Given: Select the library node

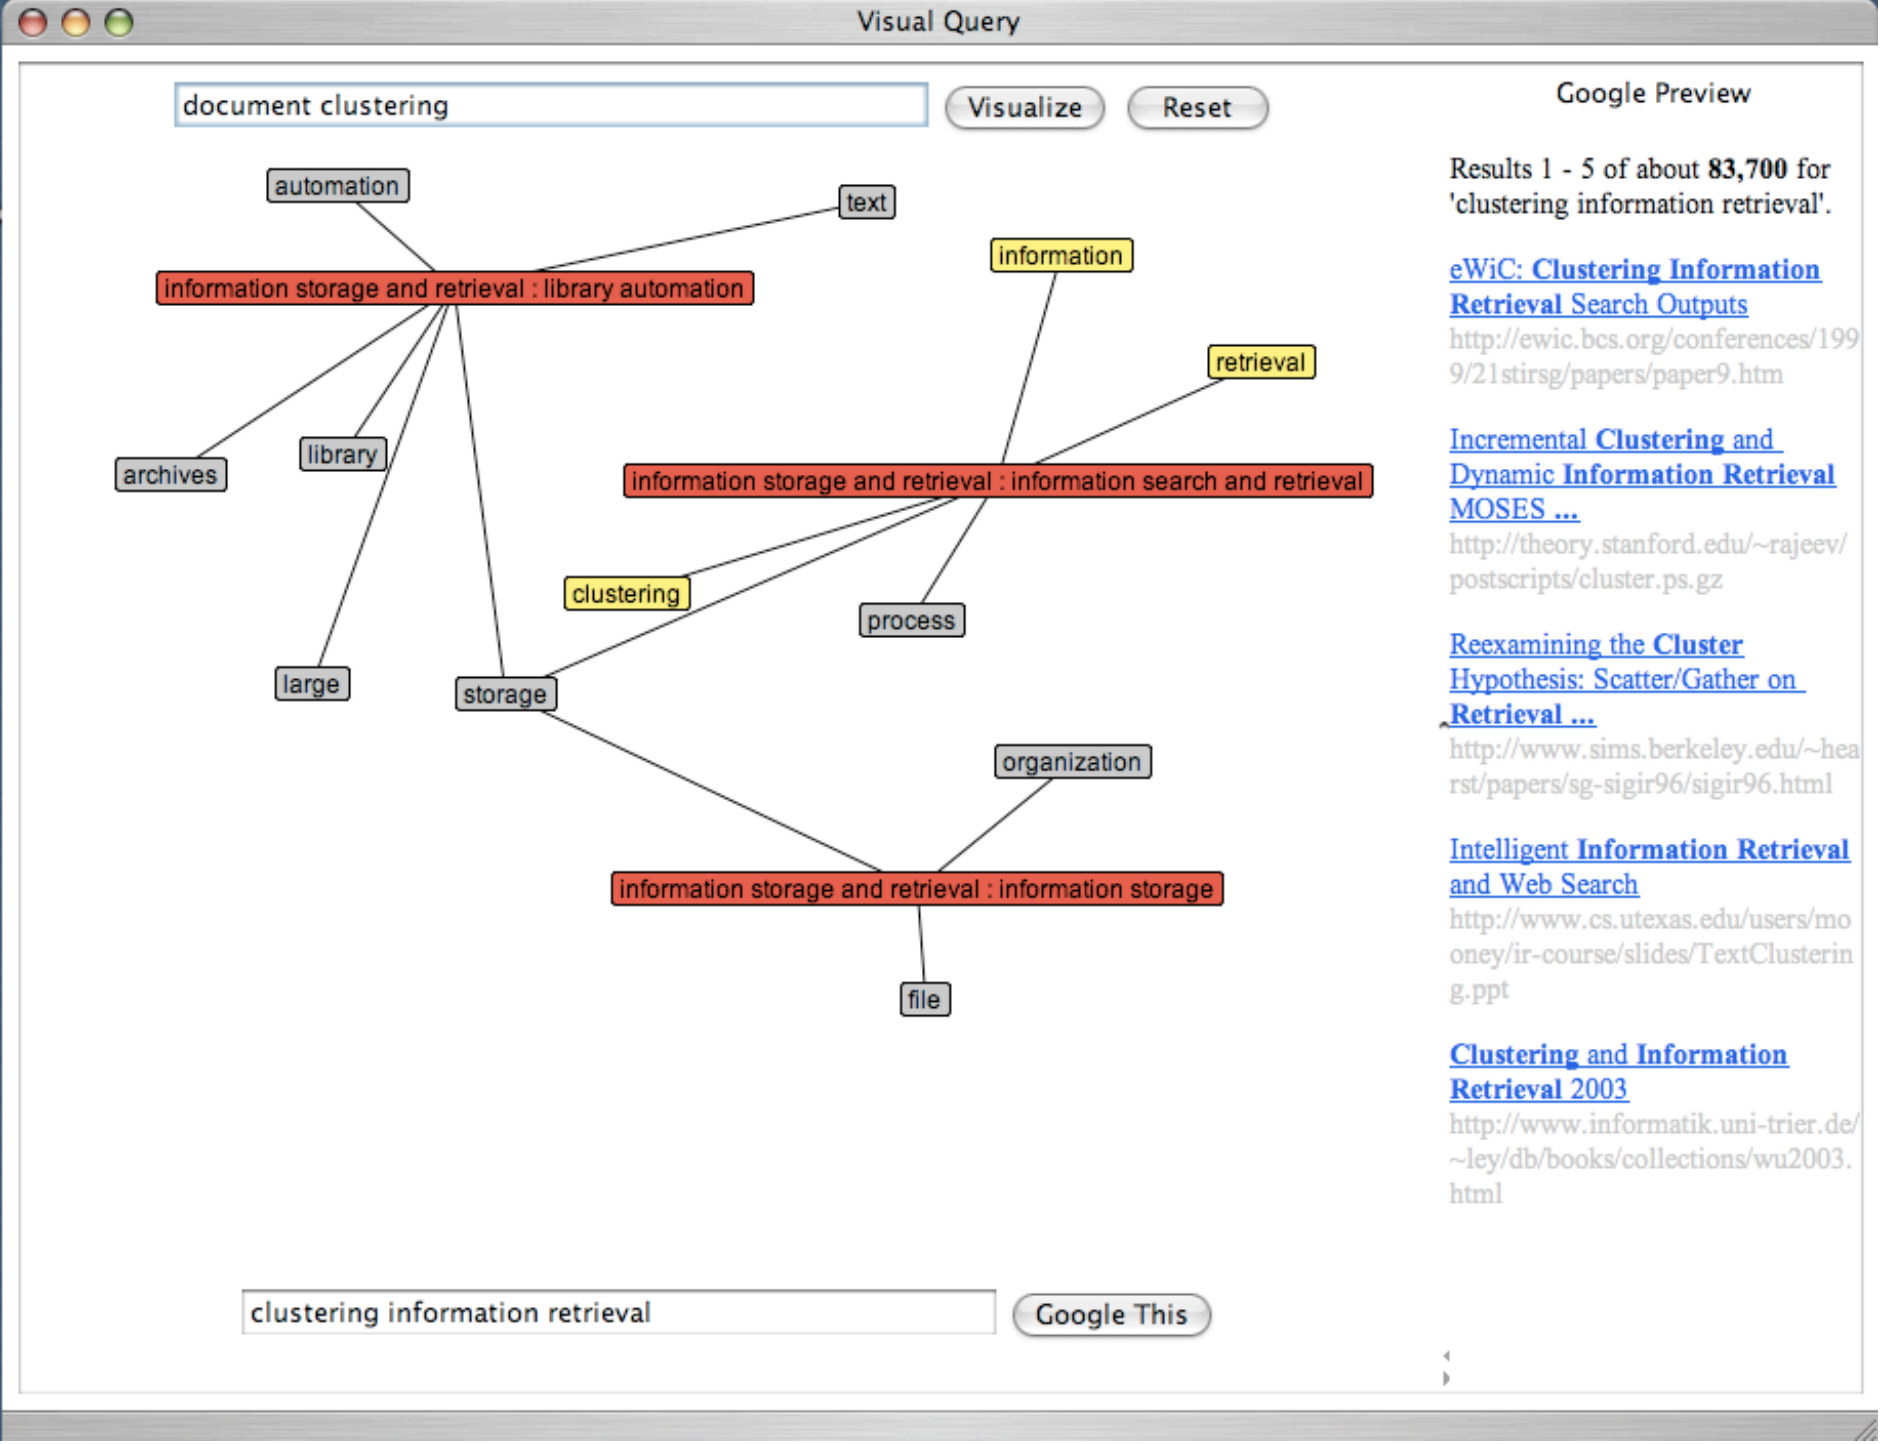Looking at the screenshot, I should [x=342, y=454].
